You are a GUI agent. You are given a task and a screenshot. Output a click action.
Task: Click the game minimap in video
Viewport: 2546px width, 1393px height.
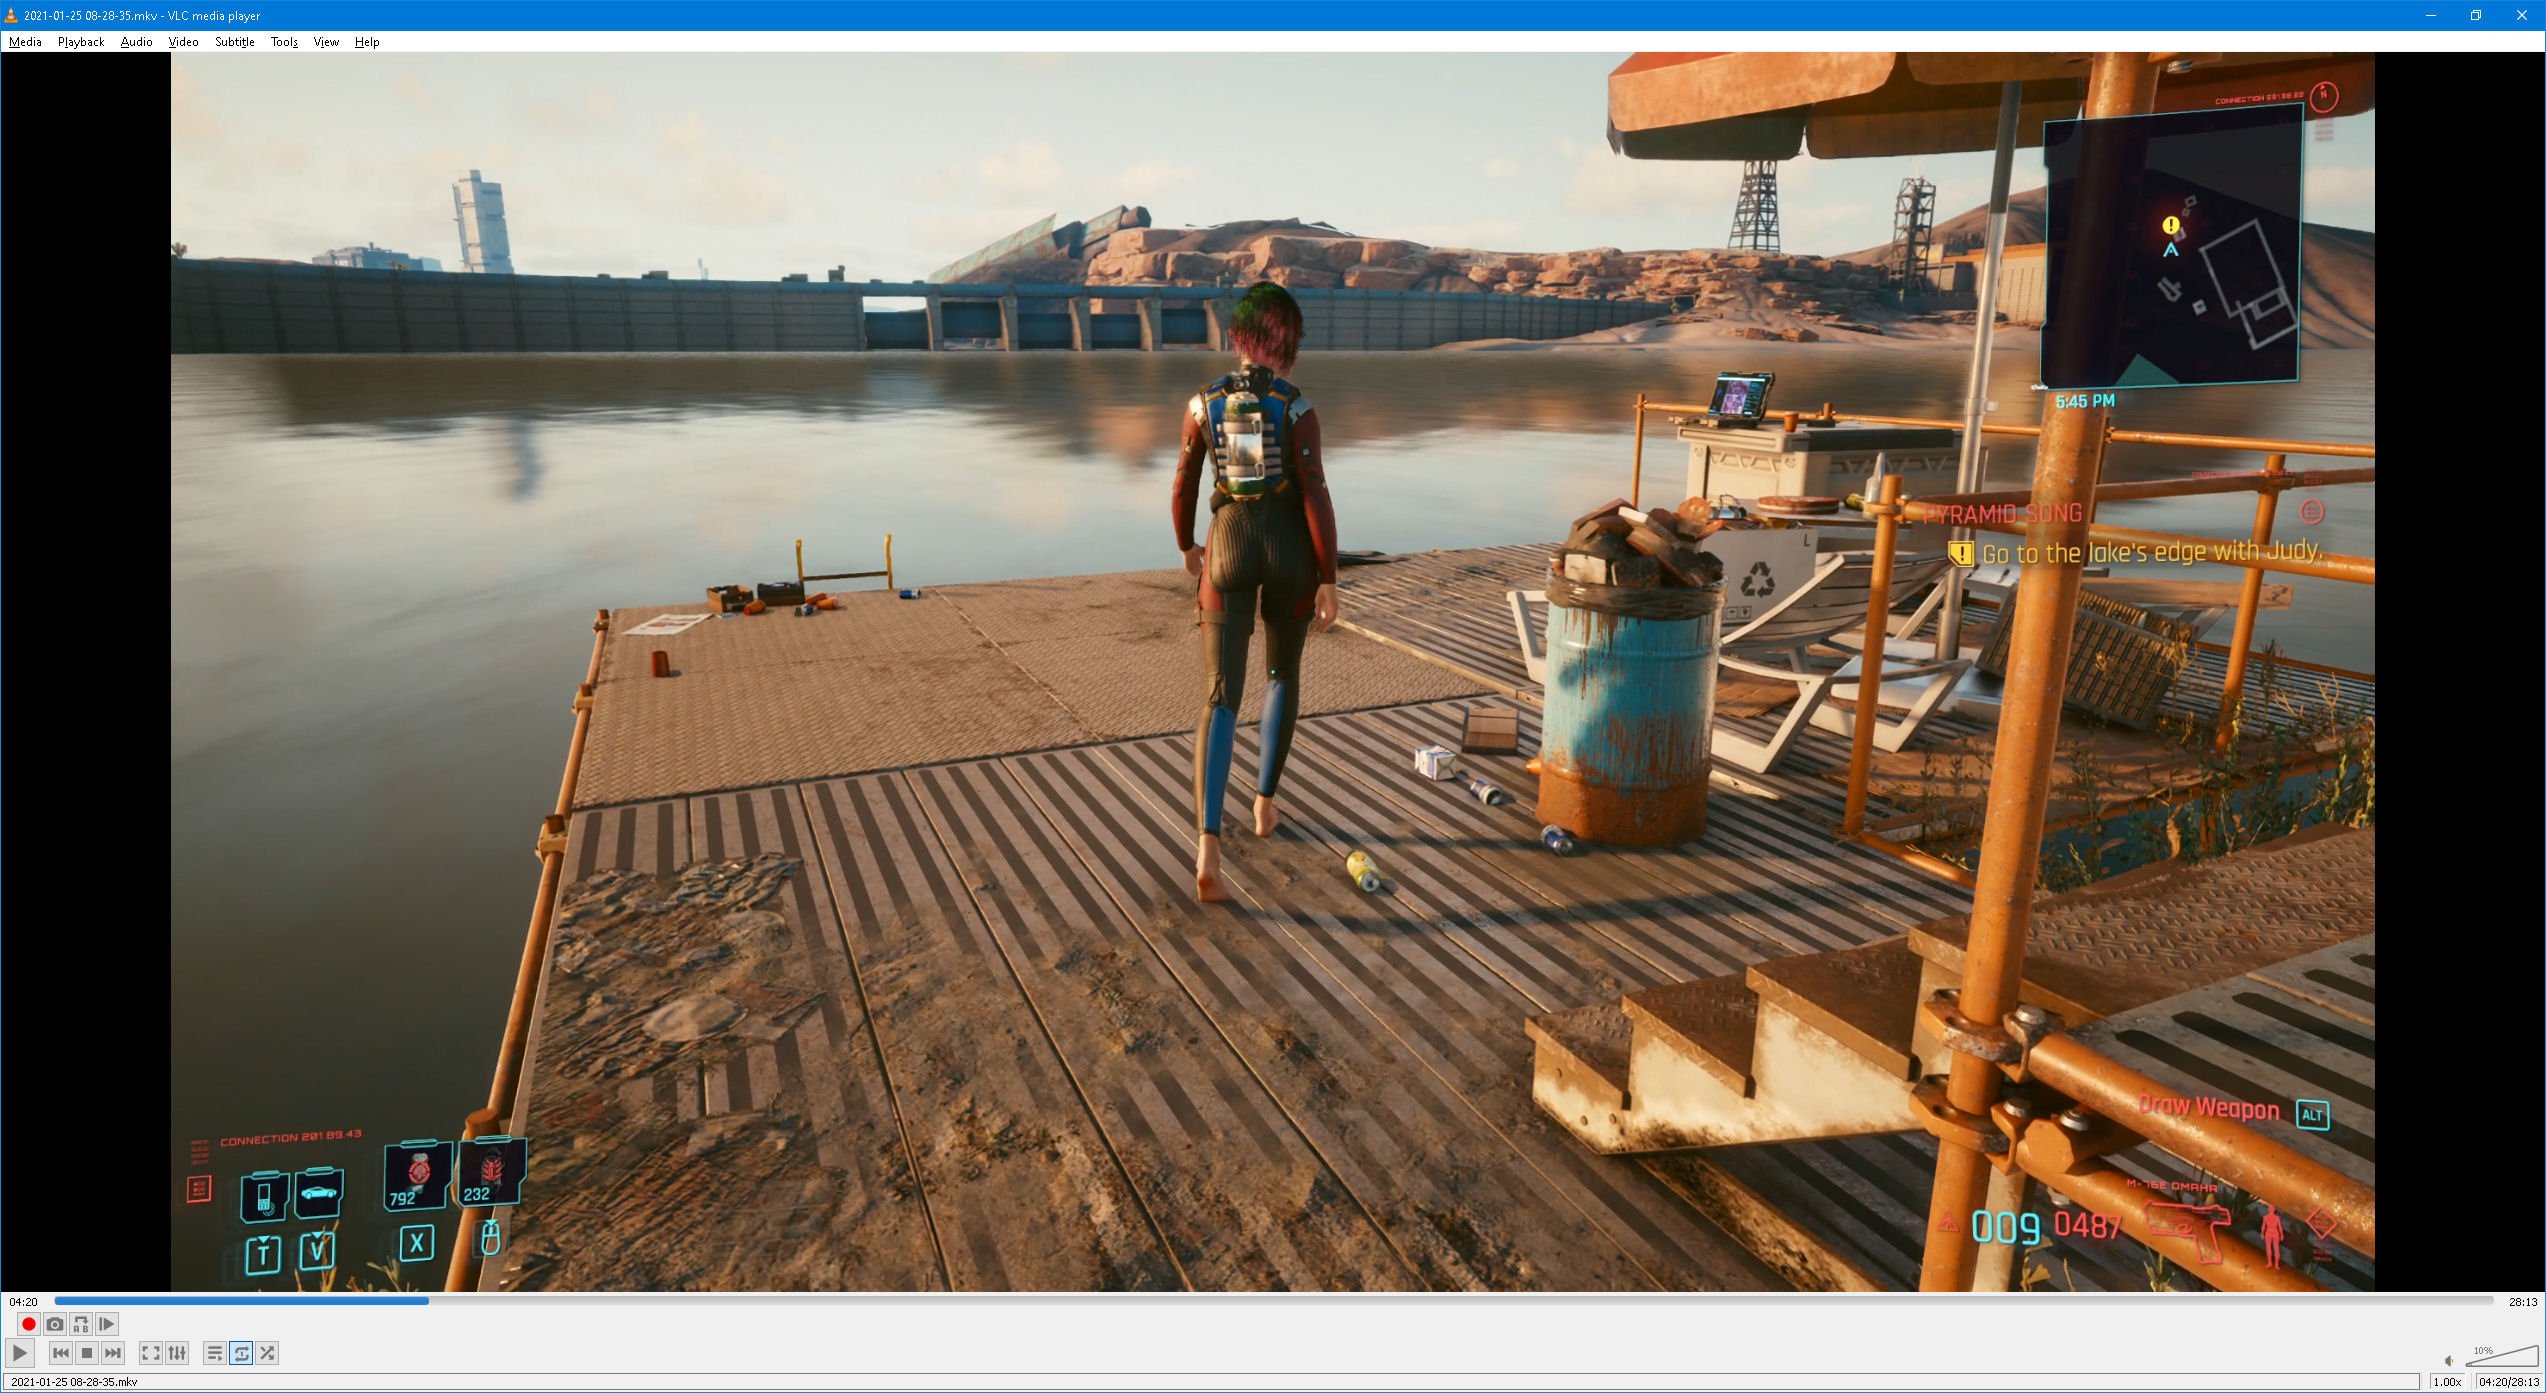[x=2170, y=247]
